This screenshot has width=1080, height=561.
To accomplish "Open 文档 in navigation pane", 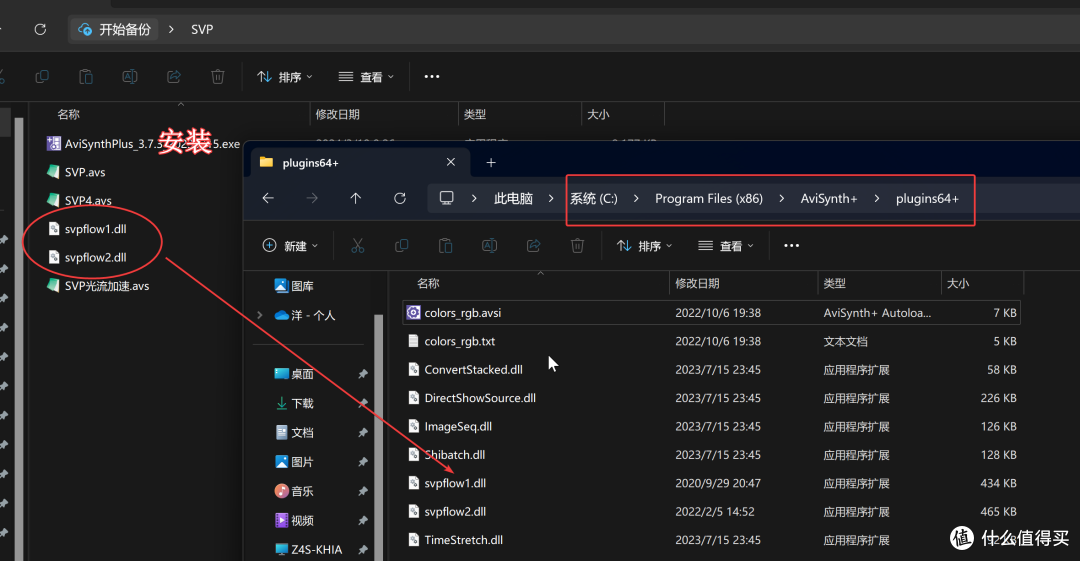I will click(x=294, y=432).
